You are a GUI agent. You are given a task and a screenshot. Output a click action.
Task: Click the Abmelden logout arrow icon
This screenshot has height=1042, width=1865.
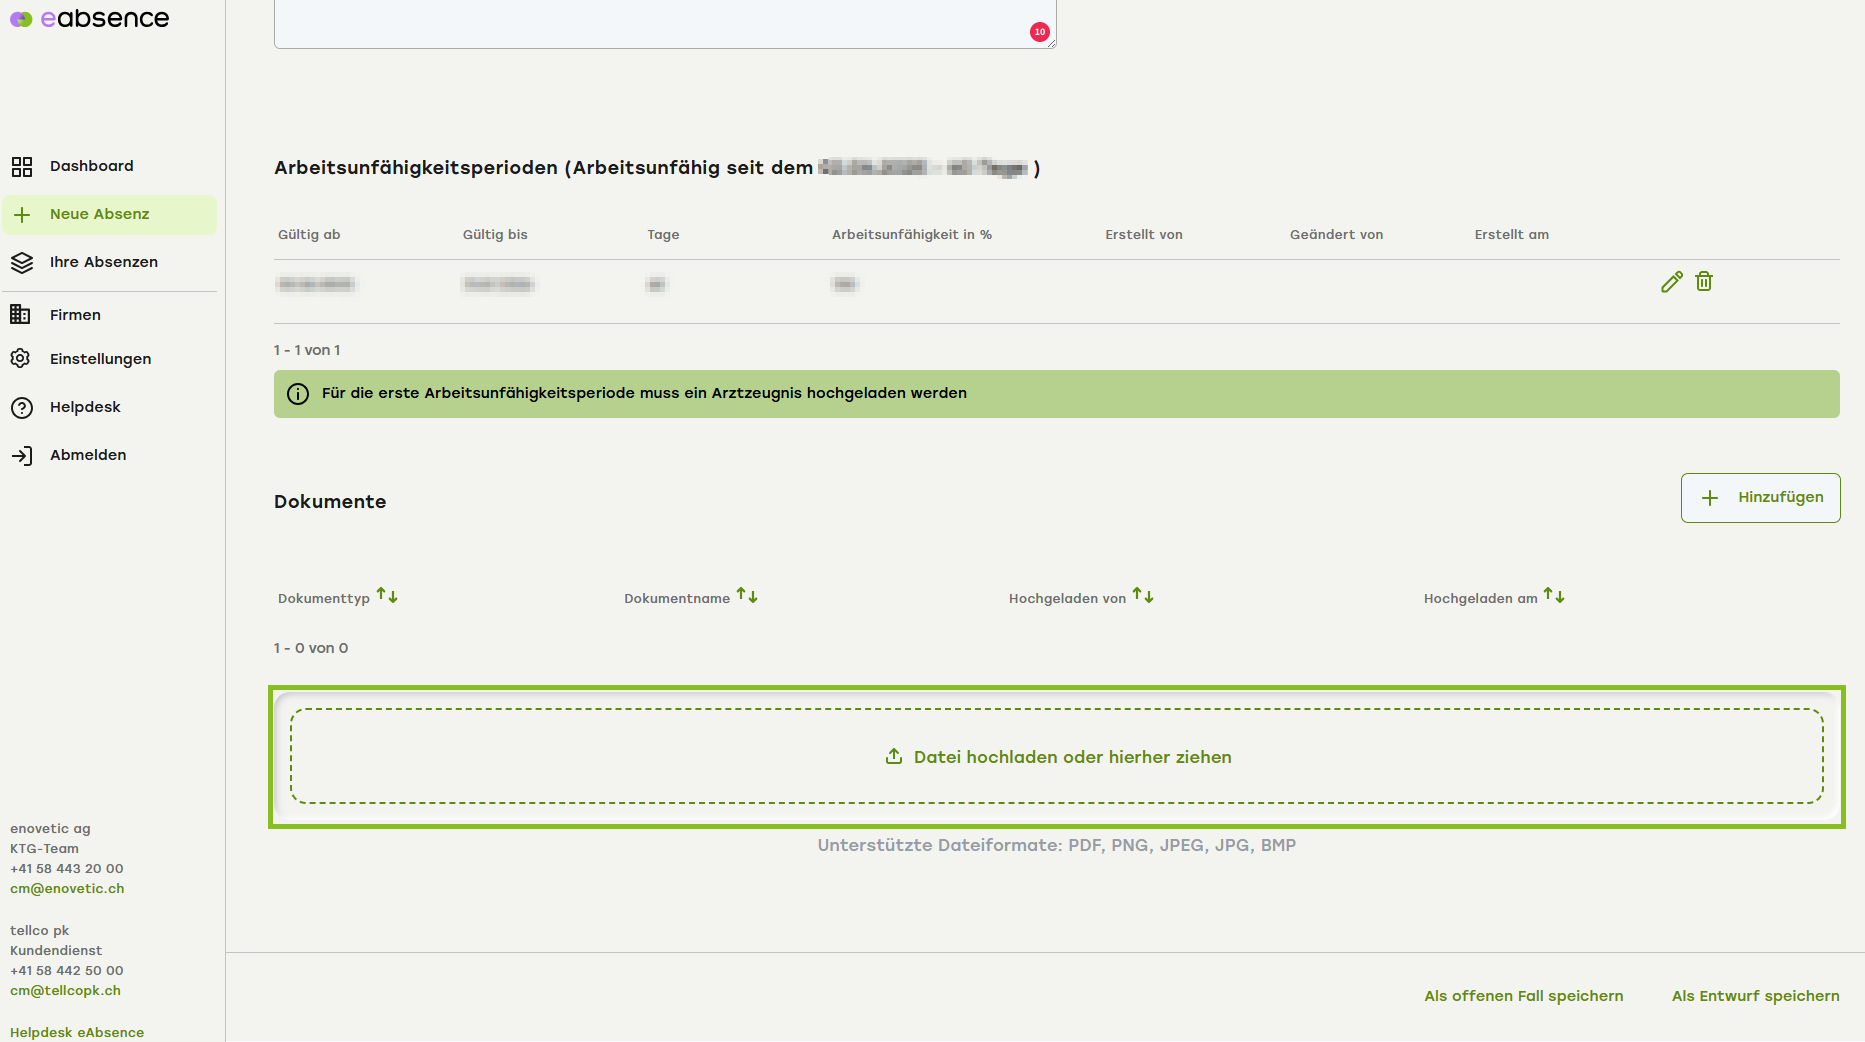coord(21,456)
